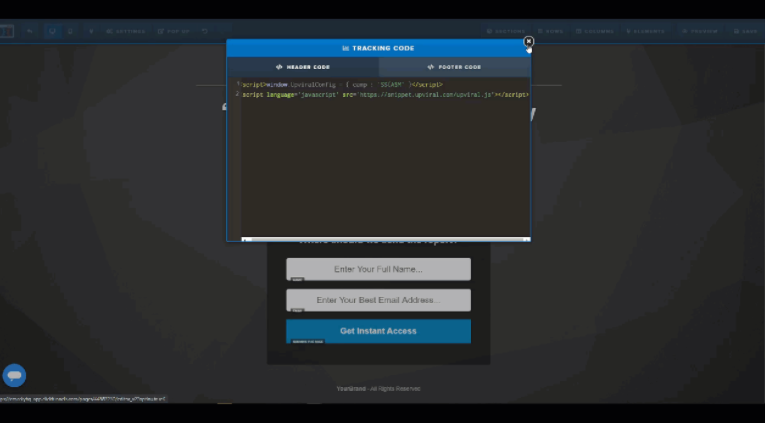This screenshot has height=423, width=765.
Task: Click the back arrow in editor toolbar
Action: click(x=30, y=31)
